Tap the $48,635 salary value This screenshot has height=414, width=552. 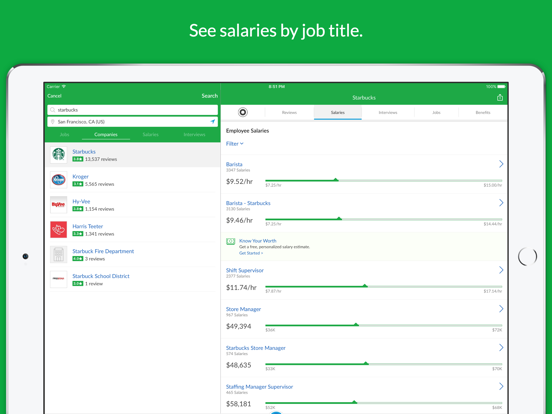239,365
